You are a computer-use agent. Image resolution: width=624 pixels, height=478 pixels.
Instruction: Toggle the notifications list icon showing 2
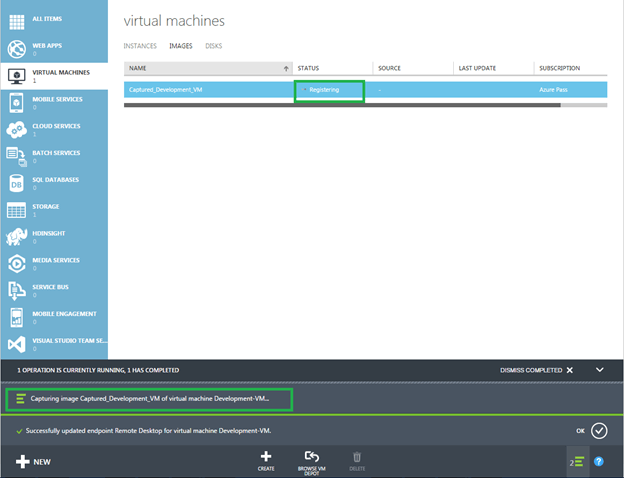tap(576, 462)
